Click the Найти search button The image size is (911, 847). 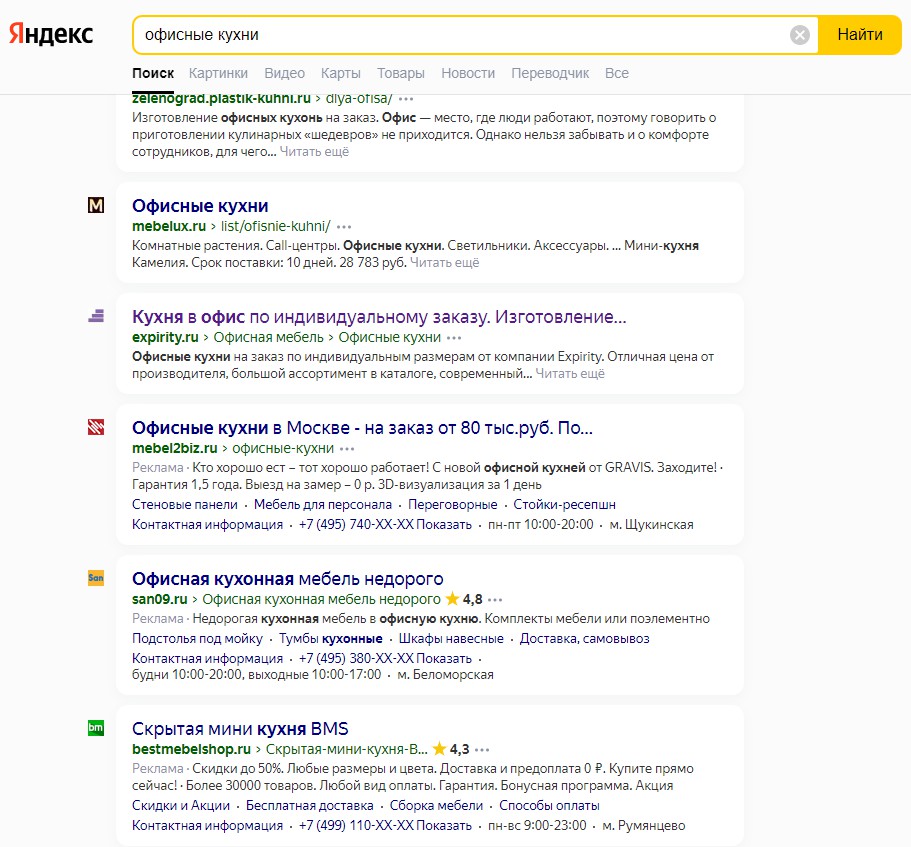[860, 35]
